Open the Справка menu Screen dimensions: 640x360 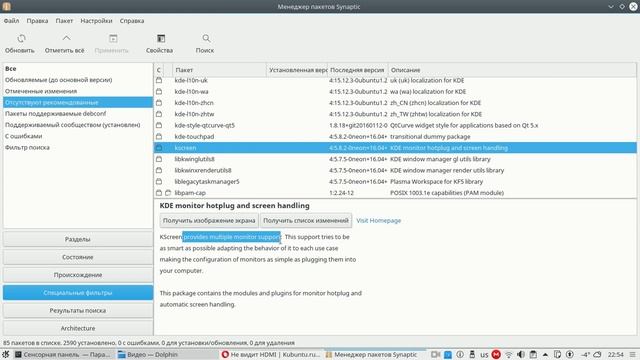tap(132, 20)
